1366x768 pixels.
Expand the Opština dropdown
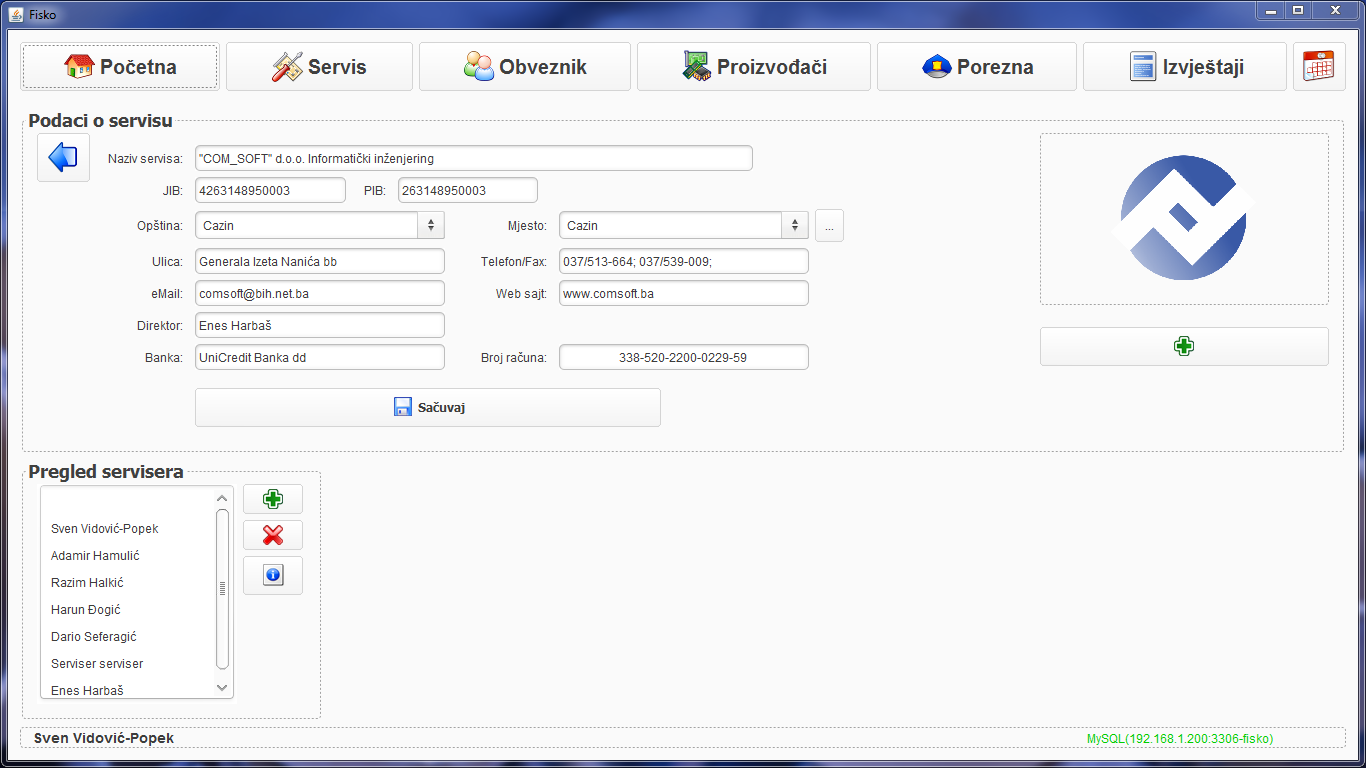[x=430, y=225]
